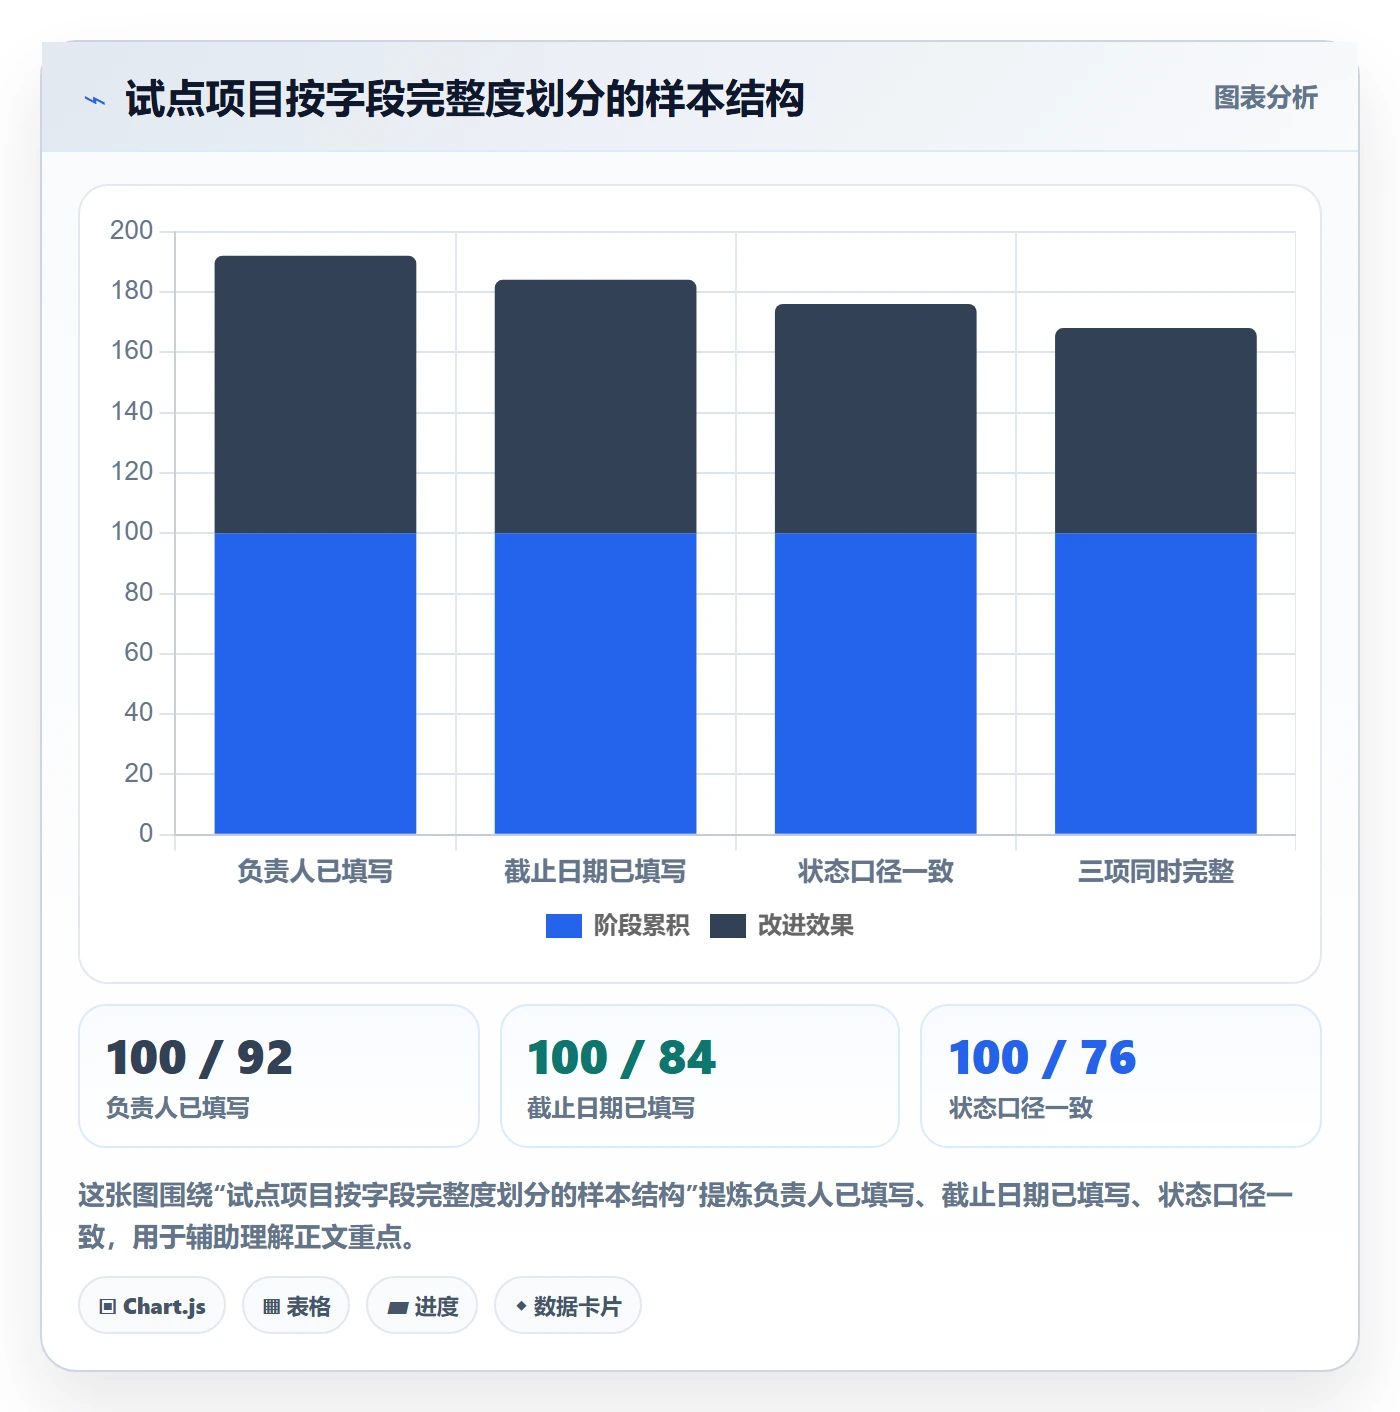Screen dimensions: 1400x1412
Task: Click the blue bar segment for 三项同时完整
Action: pyautogui.click(x=1155, y=684)
